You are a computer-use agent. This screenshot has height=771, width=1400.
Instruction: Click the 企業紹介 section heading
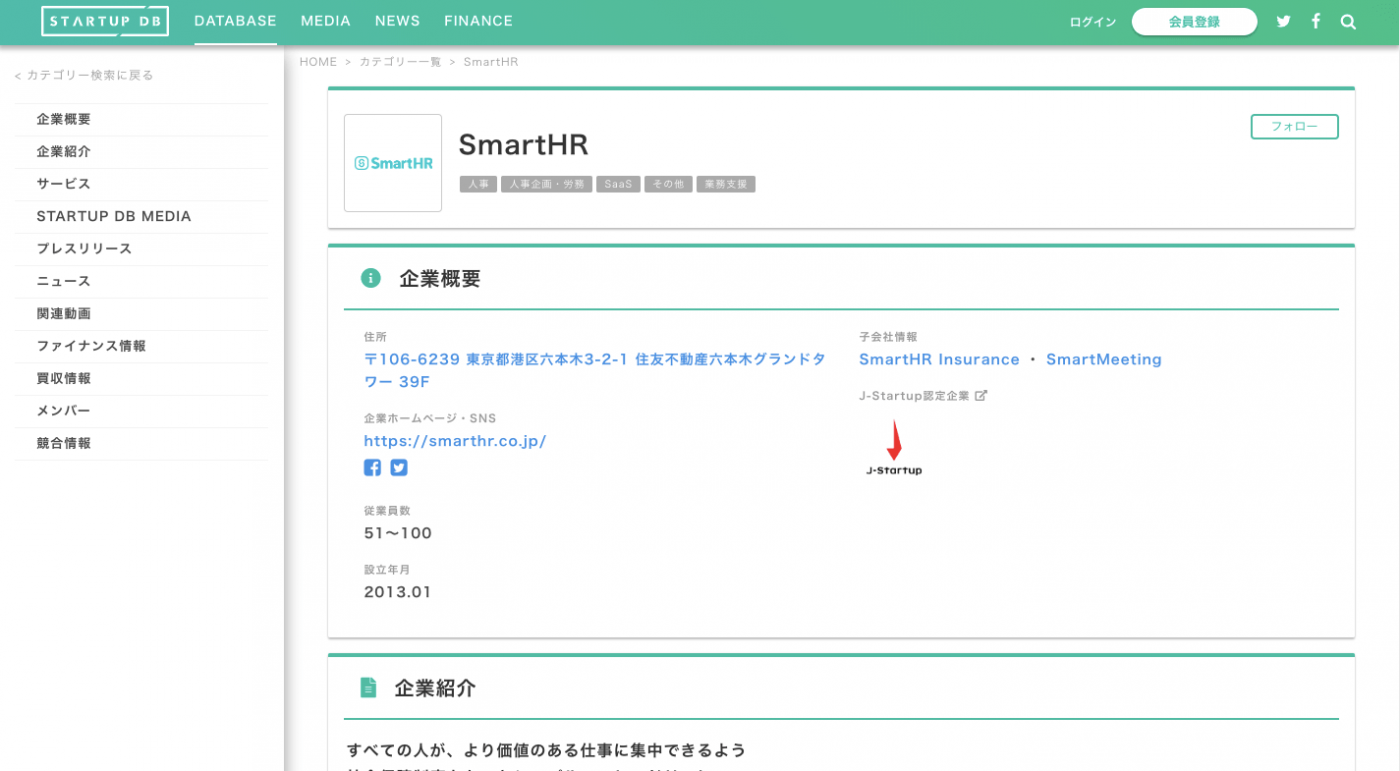coord(435,688)
